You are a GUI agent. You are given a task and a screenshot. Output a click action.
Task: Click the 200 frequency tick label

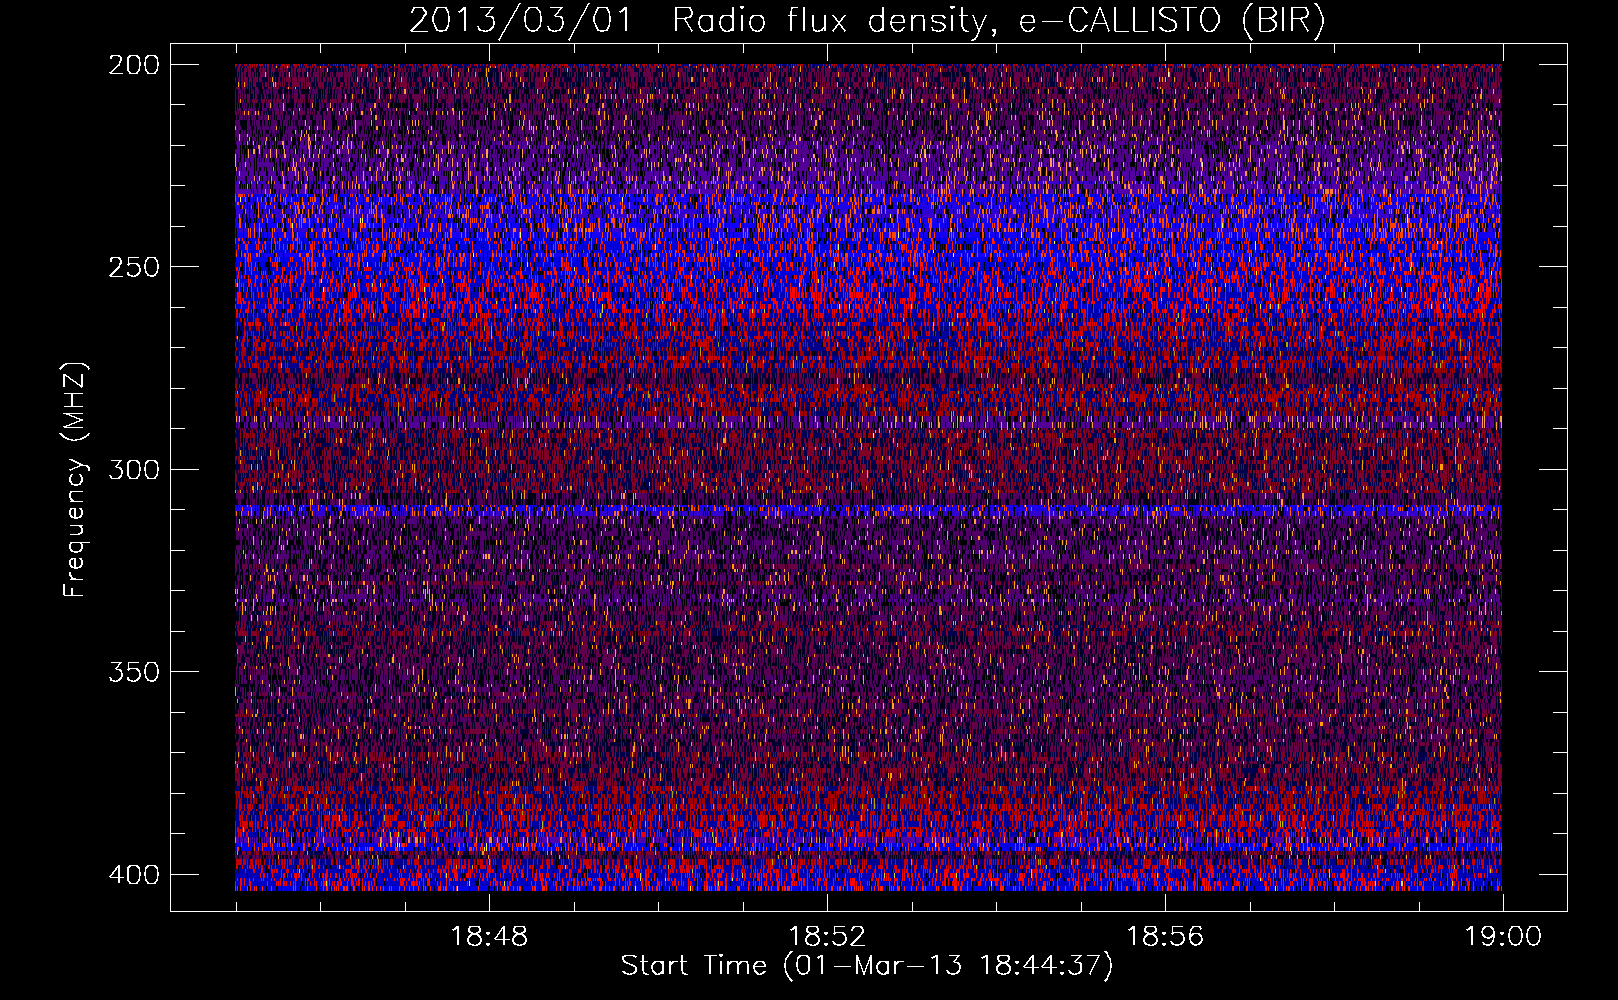(133, 65)
